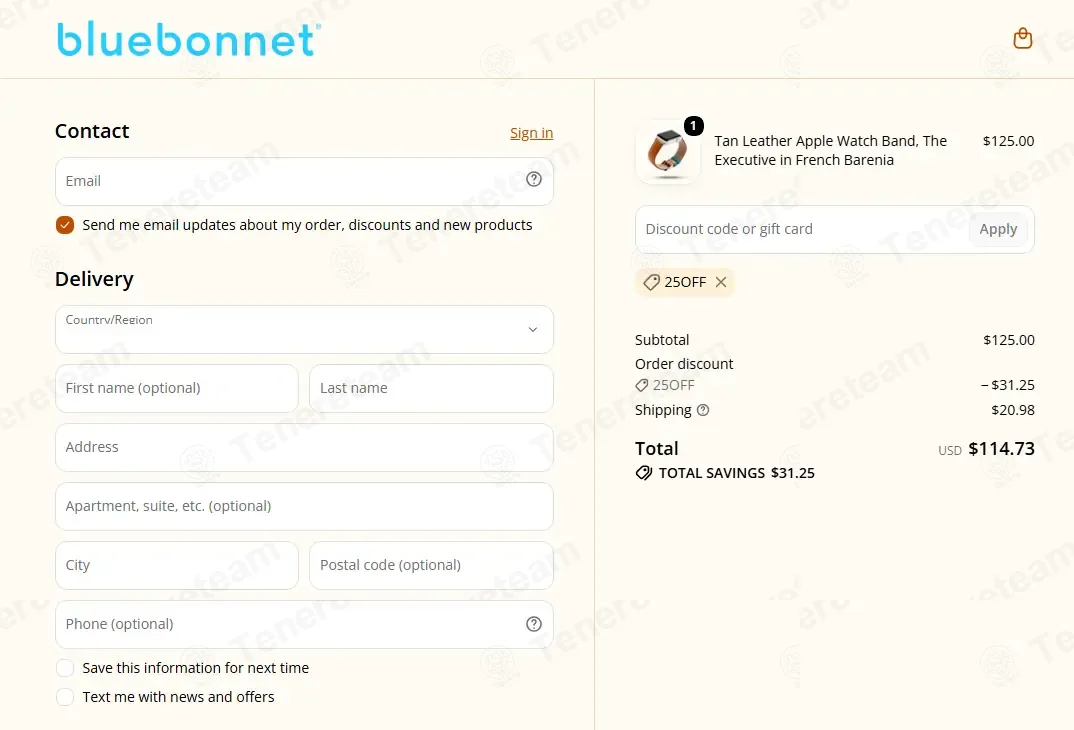Click the Phone field help icon
Viewport: 1074px width, 730px height.
(x=534, y=624)
